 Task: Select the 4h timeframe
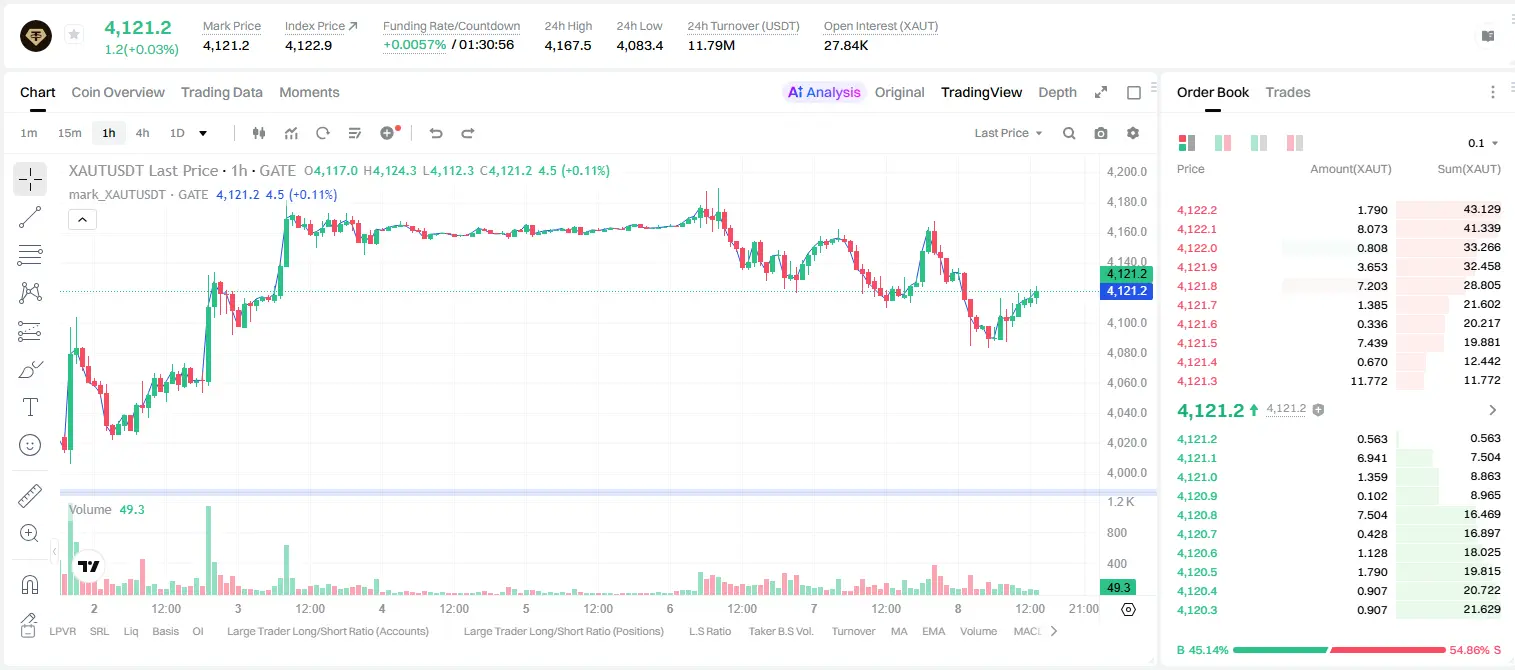143,133
